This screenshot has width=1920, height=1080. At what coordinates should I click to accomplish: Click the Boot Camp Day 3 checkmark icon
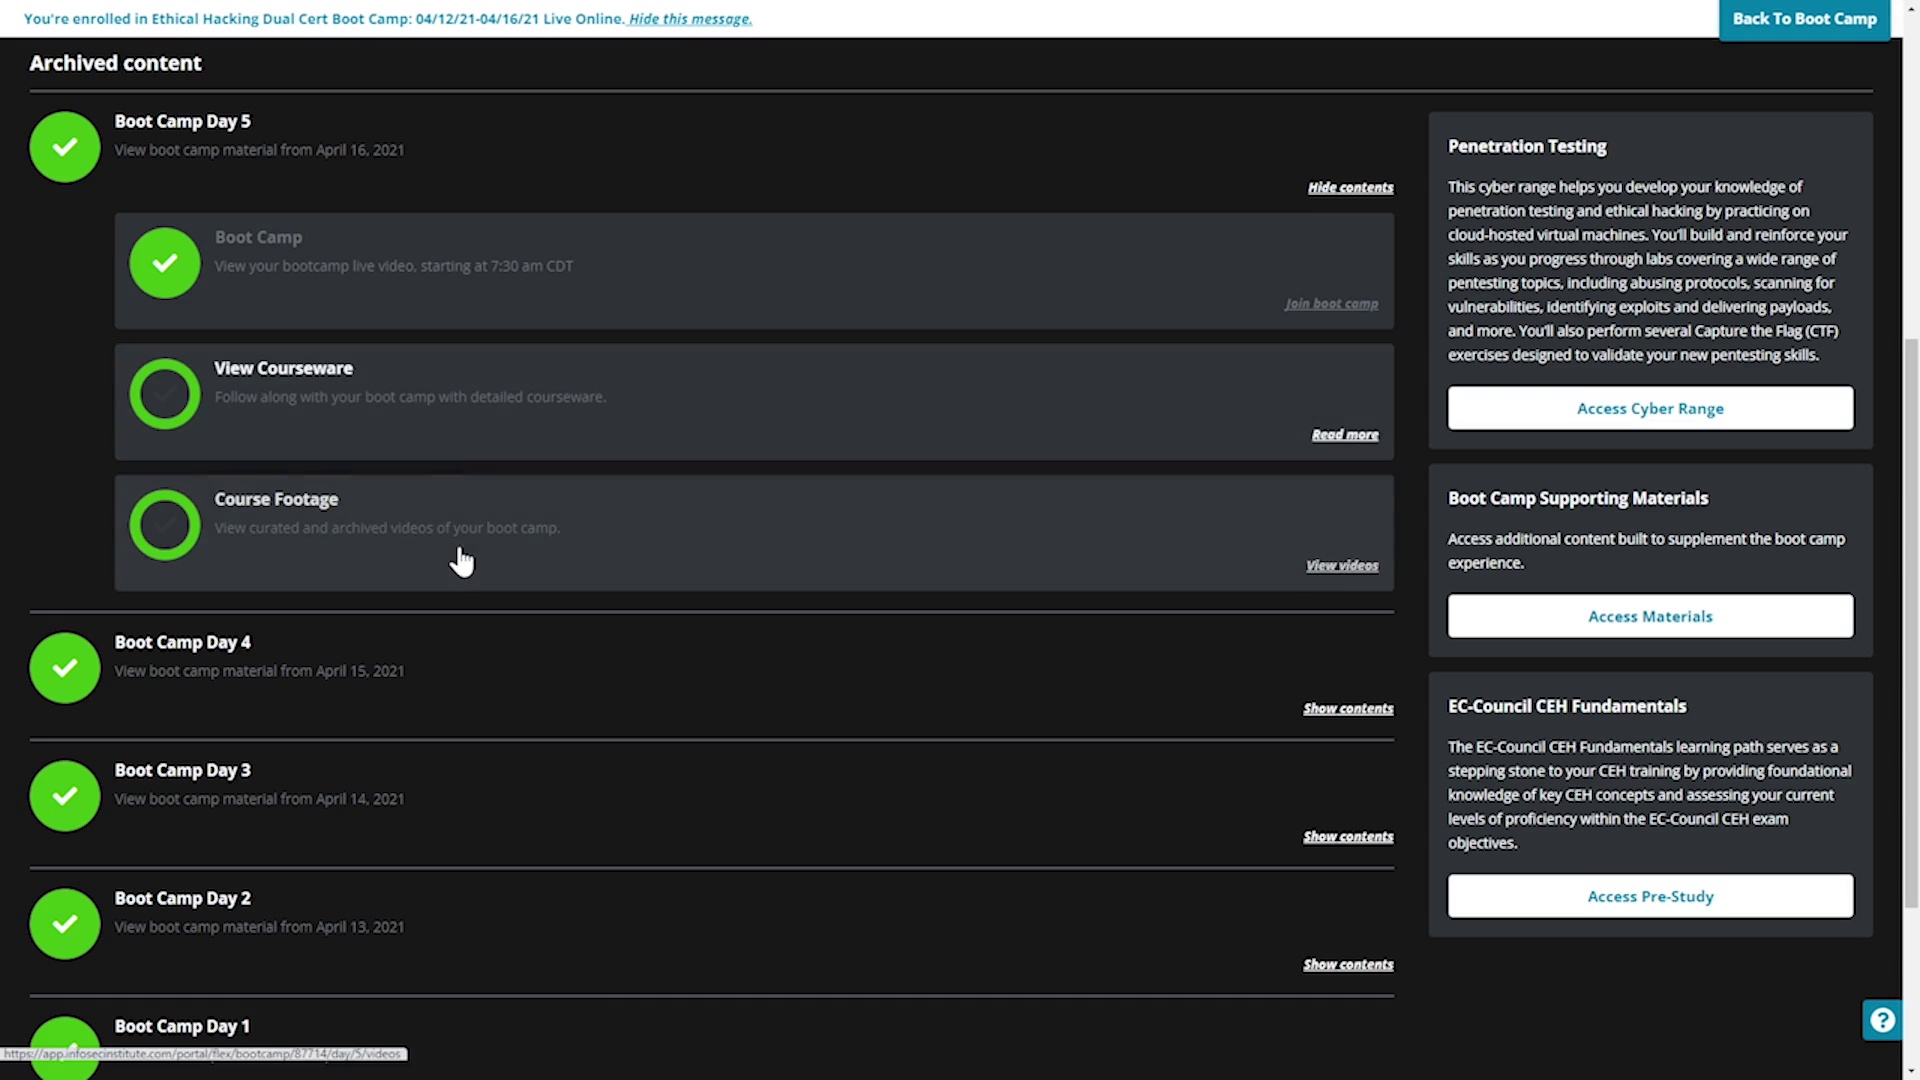coord(65,796)
